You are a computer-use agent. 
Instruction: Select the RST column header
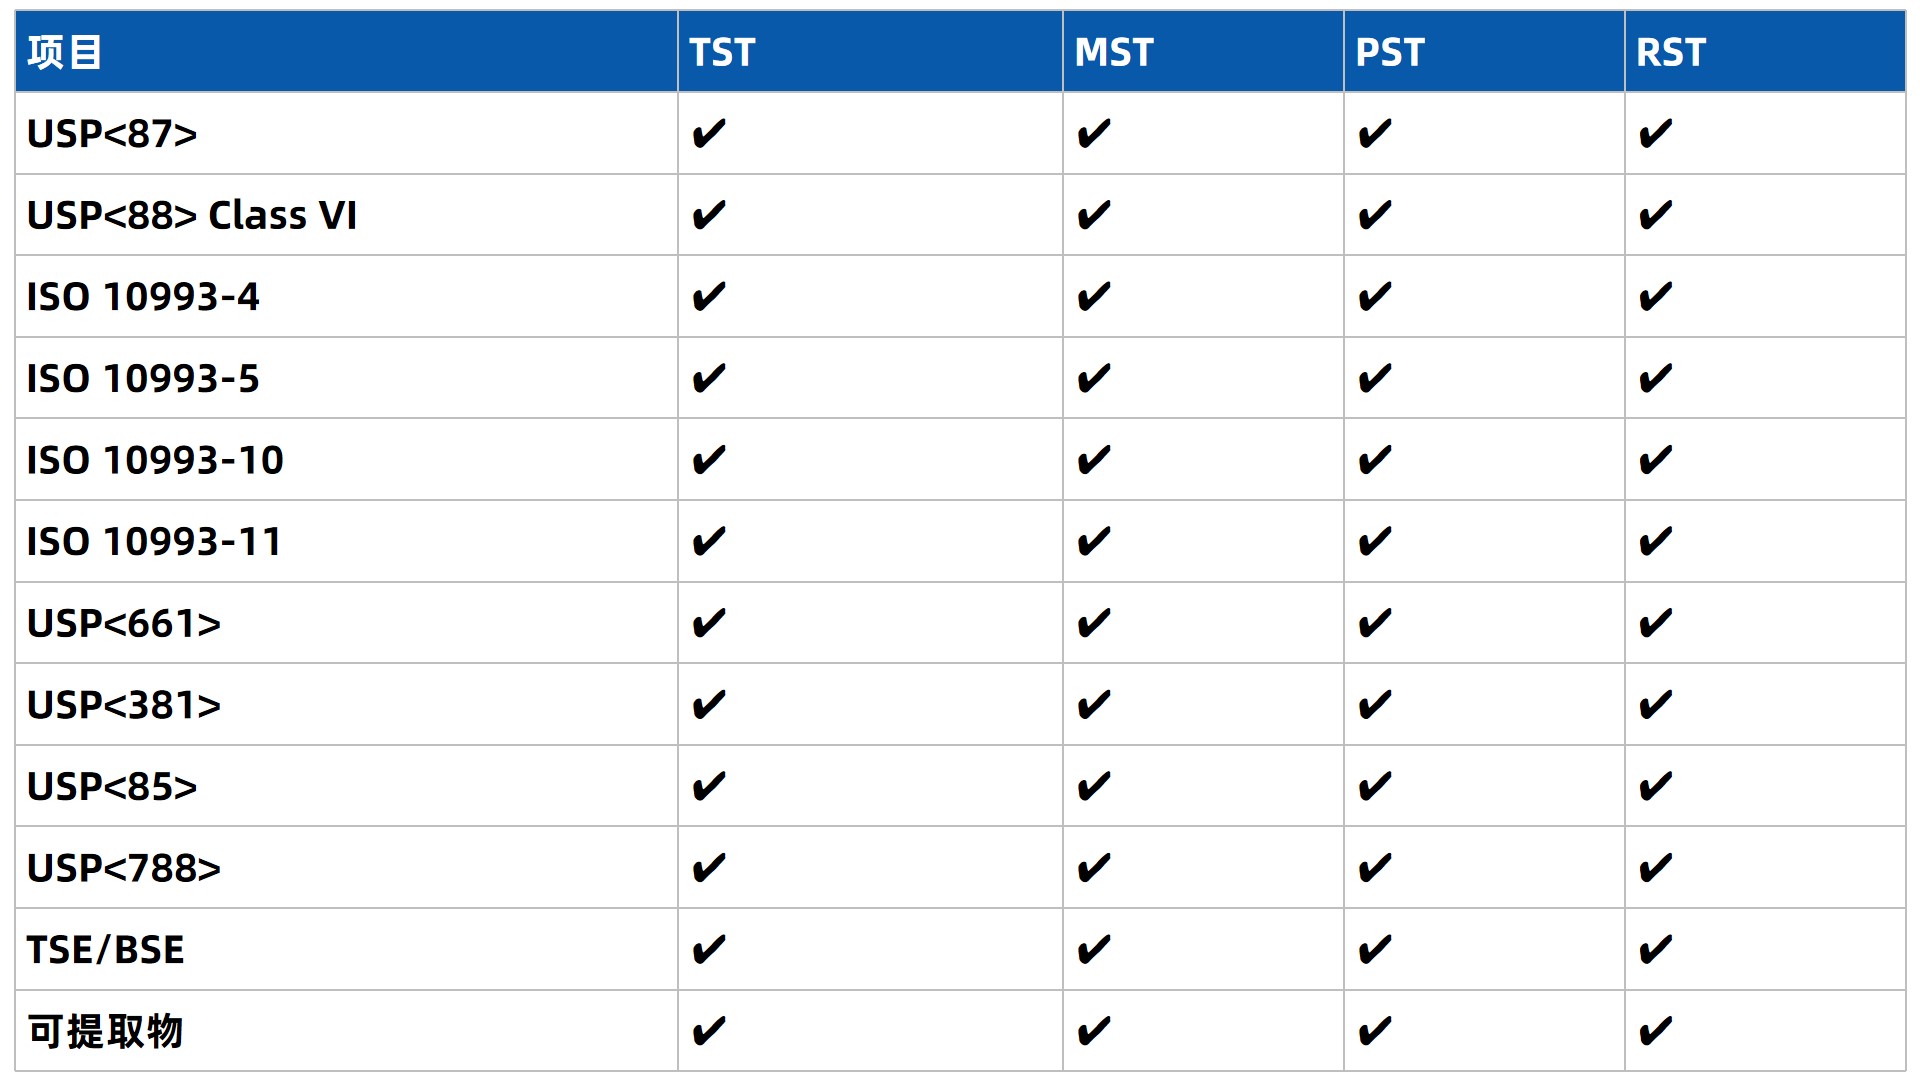[x=1671, y=52]
